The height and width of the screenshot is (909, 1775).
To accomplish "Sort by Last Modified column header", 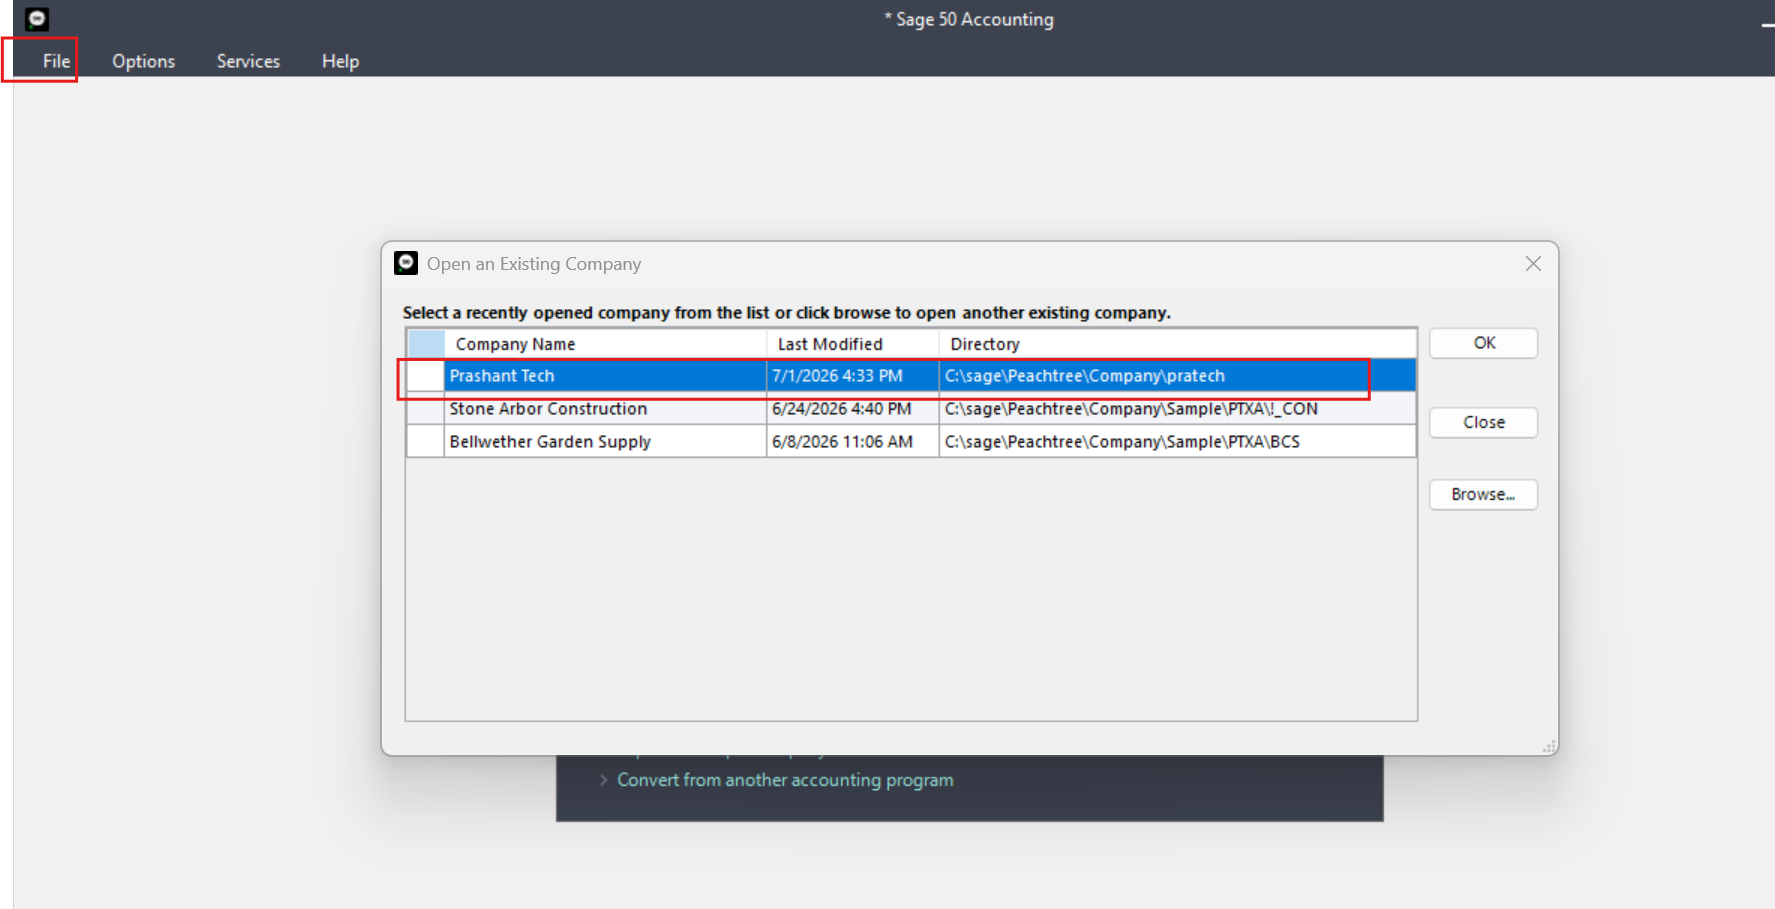I will (853, 344).
